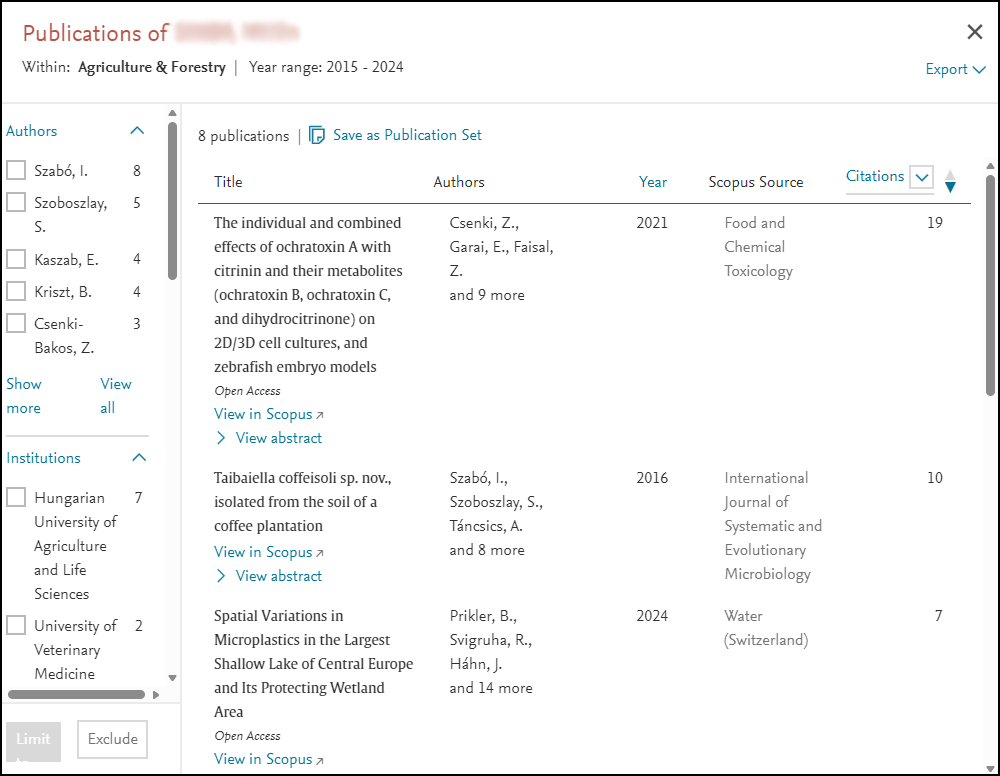Image resolution: width=1000 pixels, height=776 pixels.
Task: Click 'Agriculture & Forestry' subject text
Action: click(x=152, y=67)
